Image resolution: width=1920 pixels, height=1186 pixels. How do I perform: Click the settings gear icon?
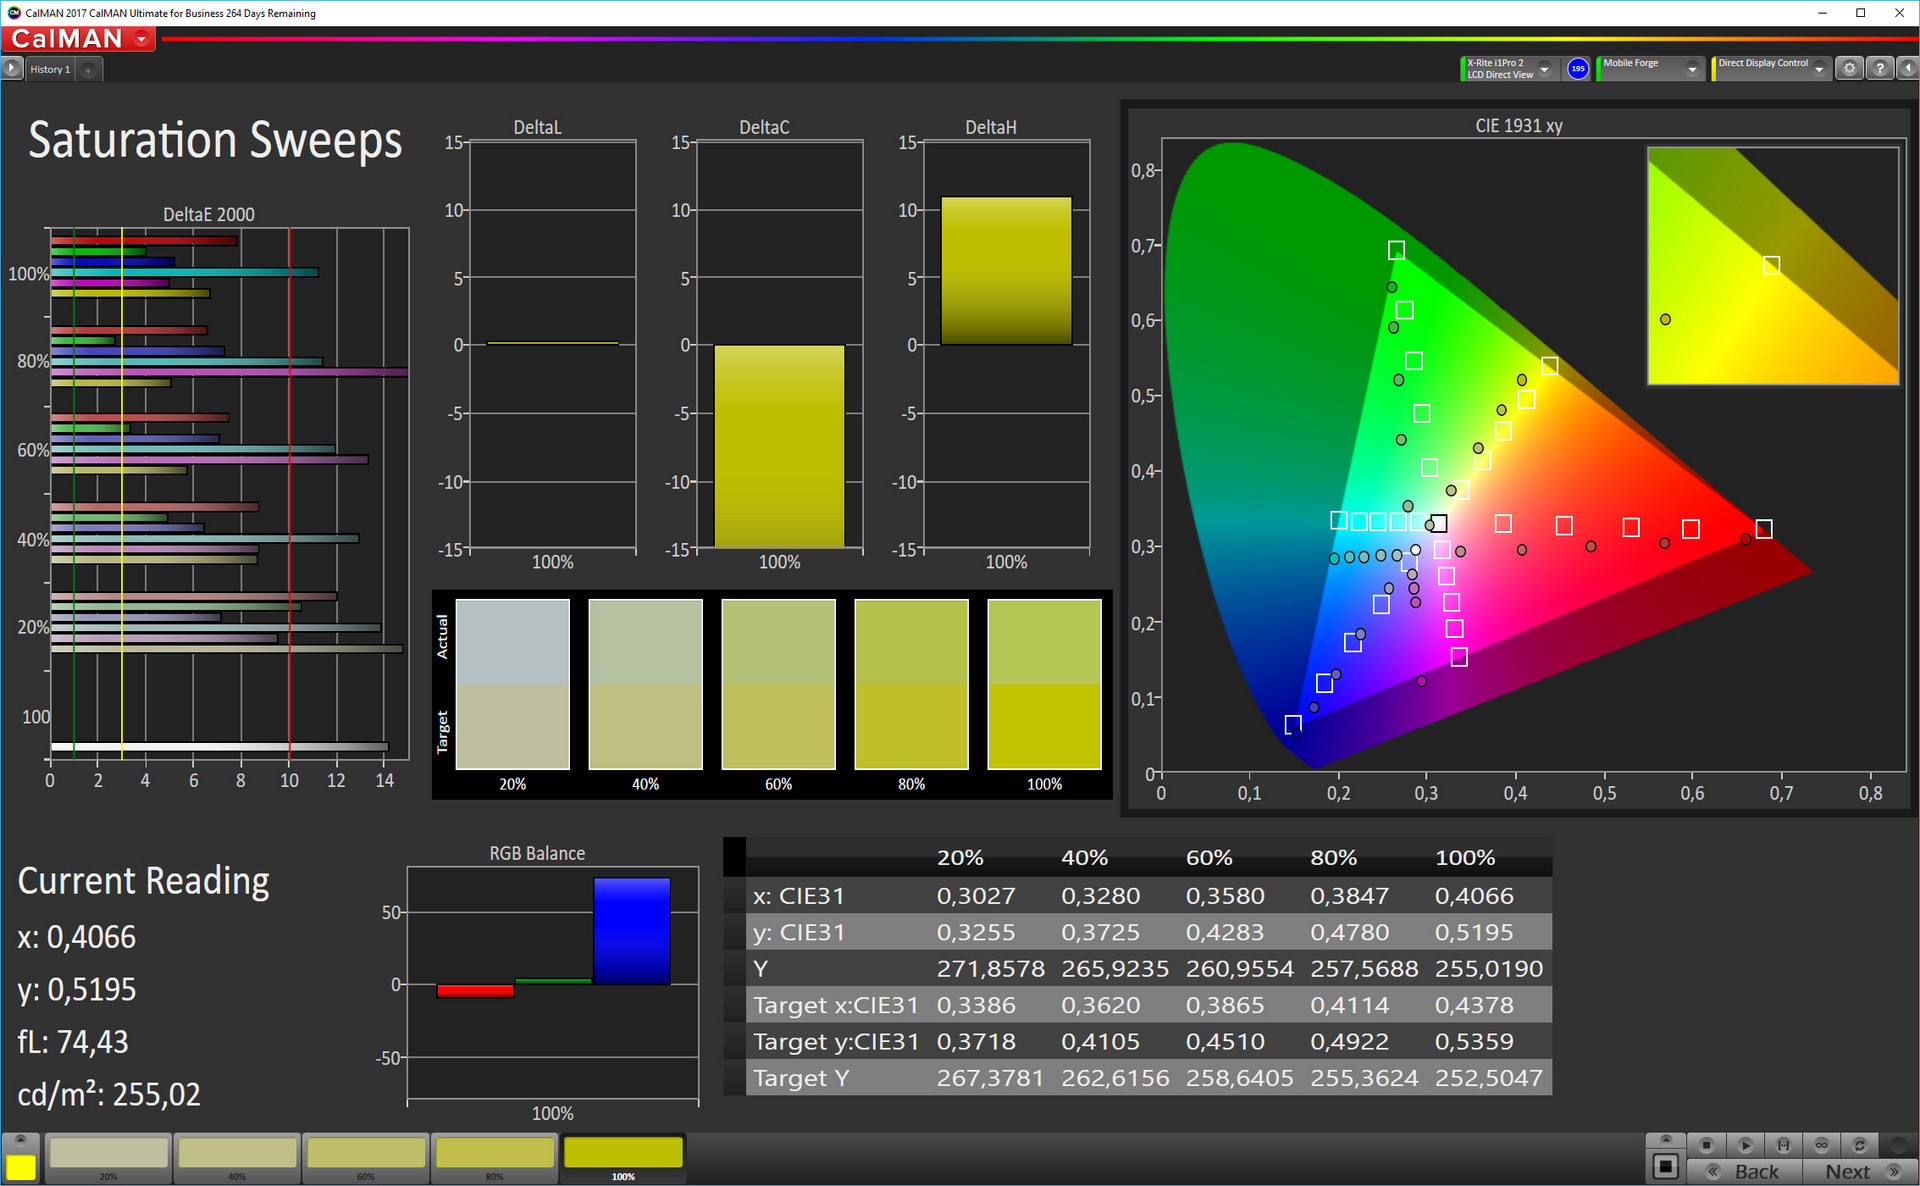coord(1849,69)
